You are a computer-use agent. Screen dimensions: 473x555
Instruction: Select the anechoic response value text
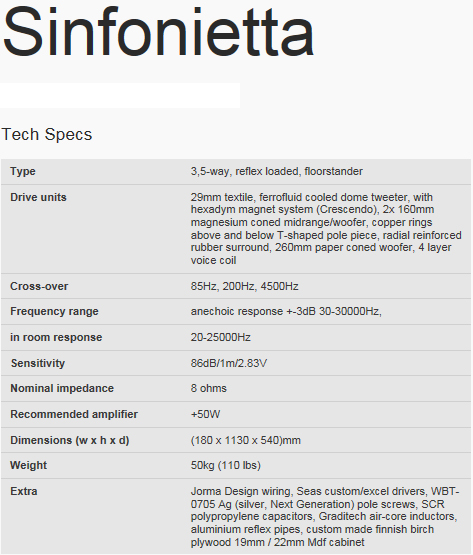coord(286,311)
